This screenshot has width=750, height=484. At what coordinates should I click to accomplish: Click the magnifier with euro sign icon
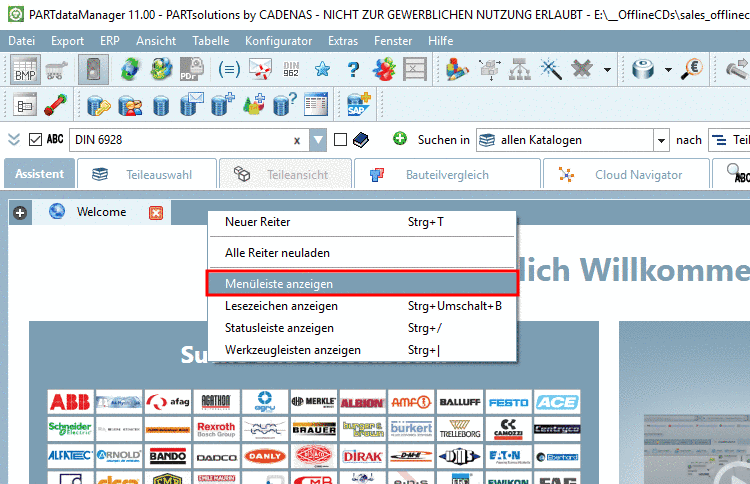[692, 69]
